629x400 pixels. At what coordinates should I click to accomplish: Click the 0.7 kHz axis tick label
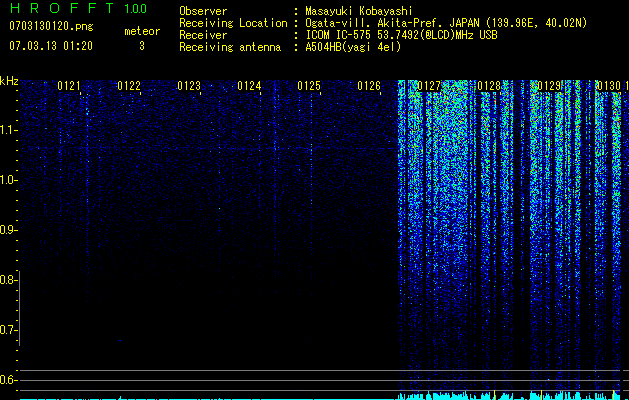8,330
